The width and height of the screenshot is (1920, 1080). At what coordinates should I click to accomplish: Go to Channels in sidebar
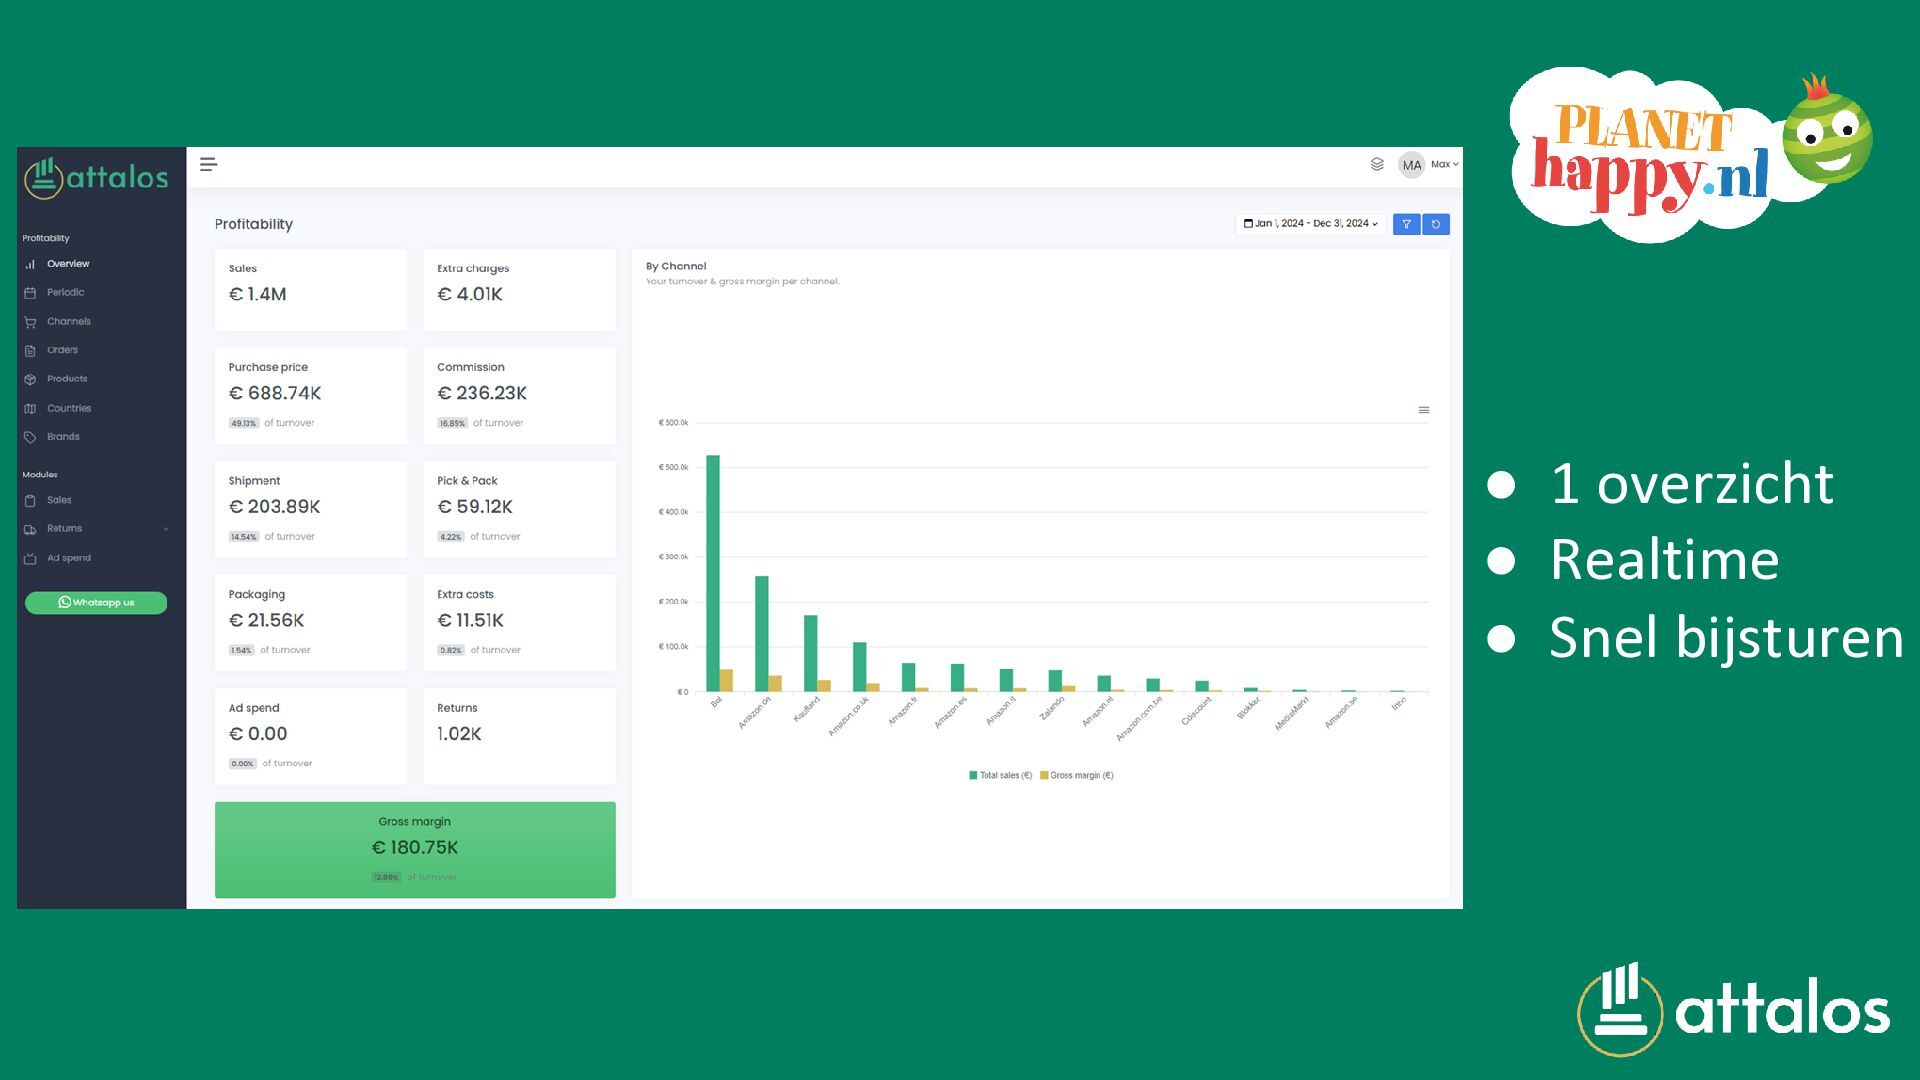coord(68,322)
